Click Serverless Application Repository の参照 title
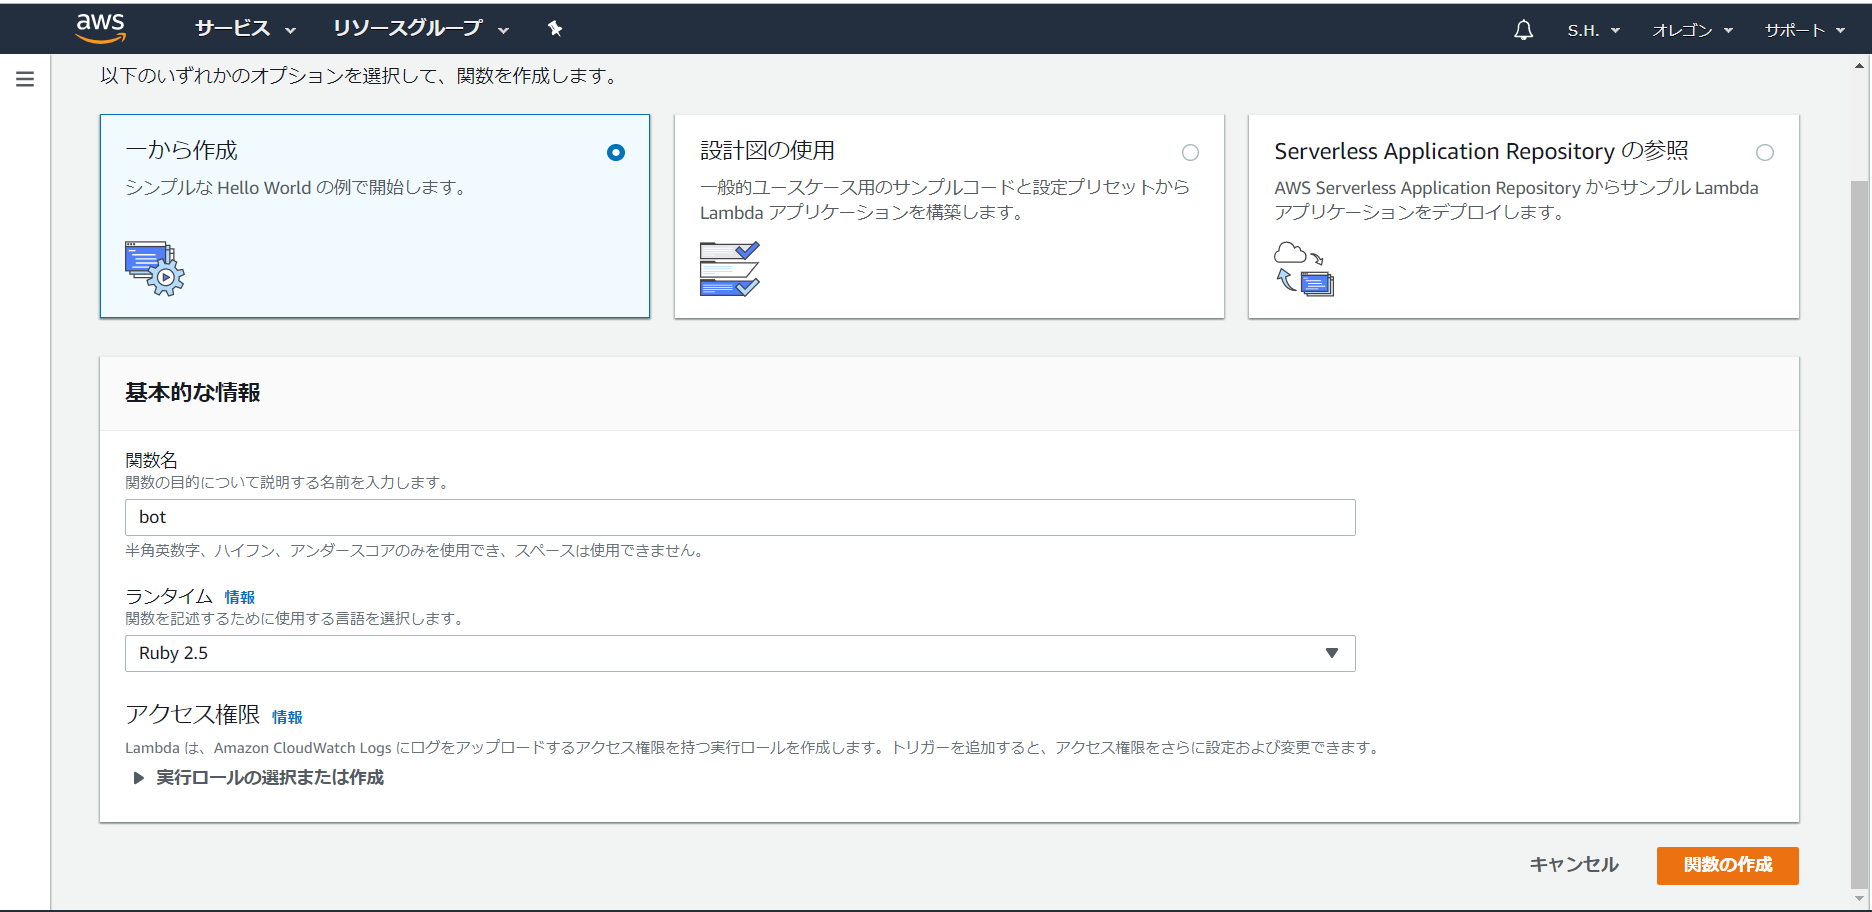The height and width of the screenshot is (912, 1872). pyautogui.click(x=1481, y=151)
